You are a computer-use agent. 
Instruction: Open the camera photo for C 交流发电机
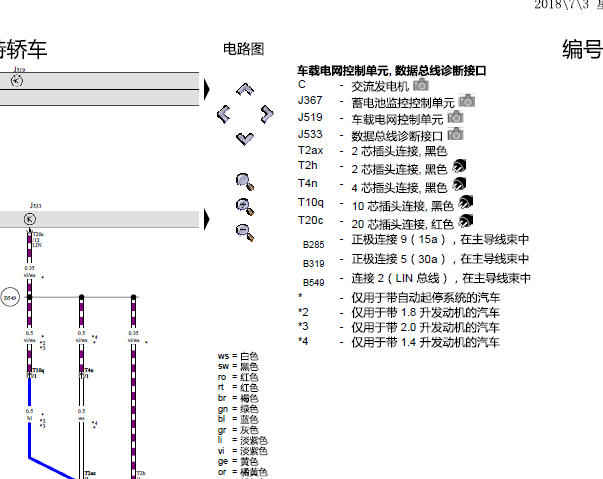421,85
